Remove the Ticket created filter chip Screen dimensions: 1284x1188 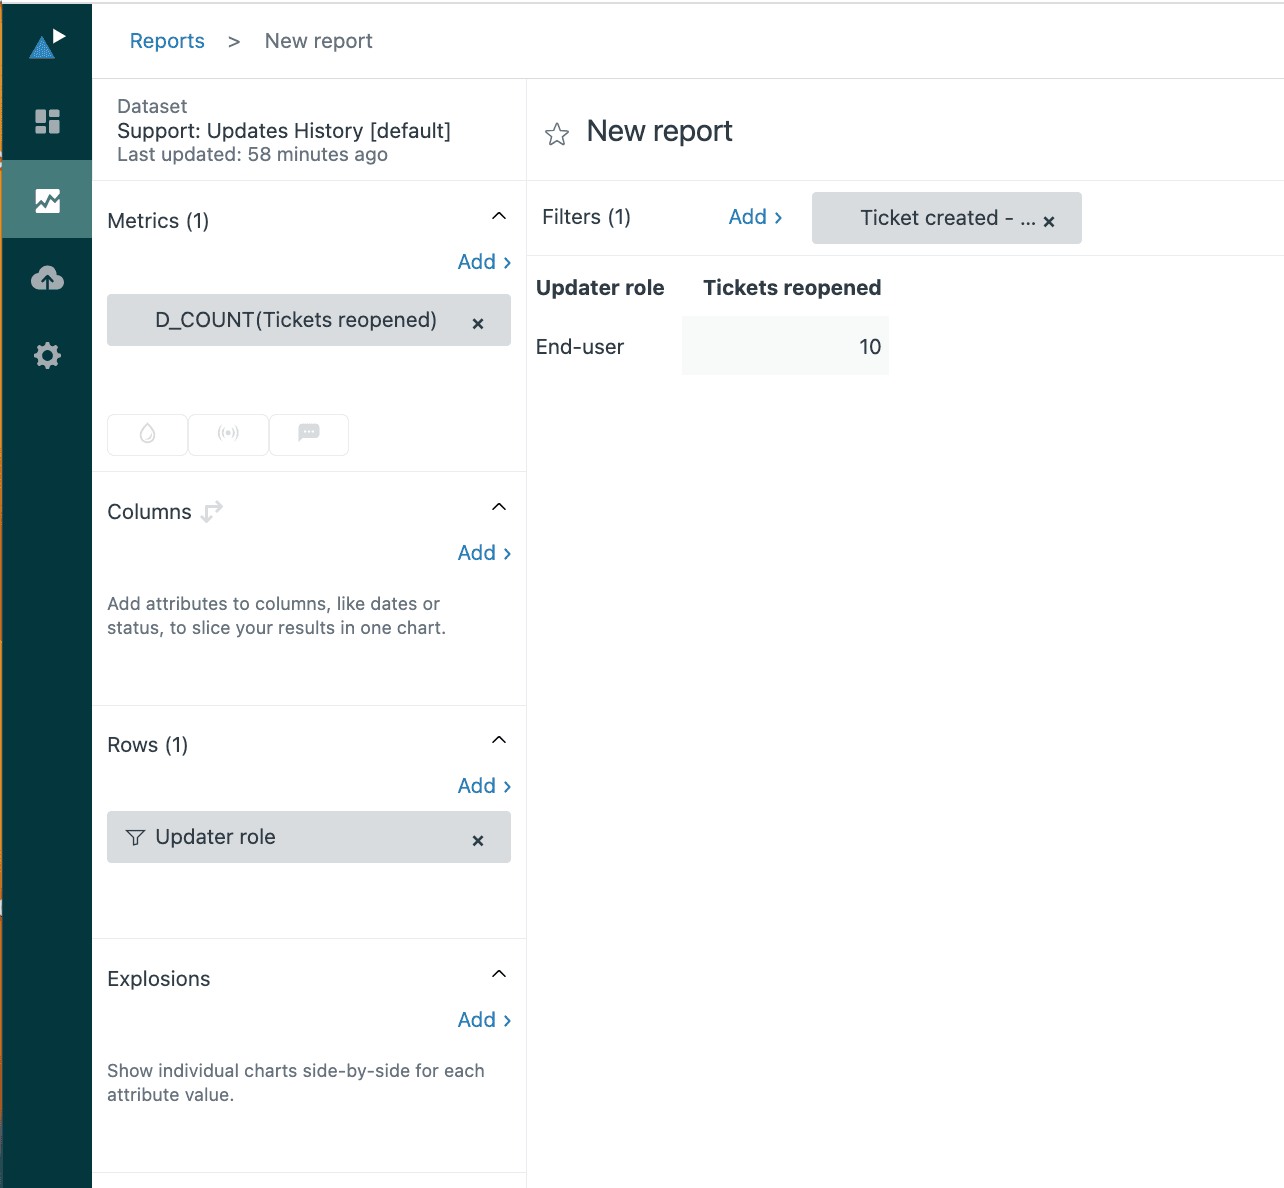1048,221
